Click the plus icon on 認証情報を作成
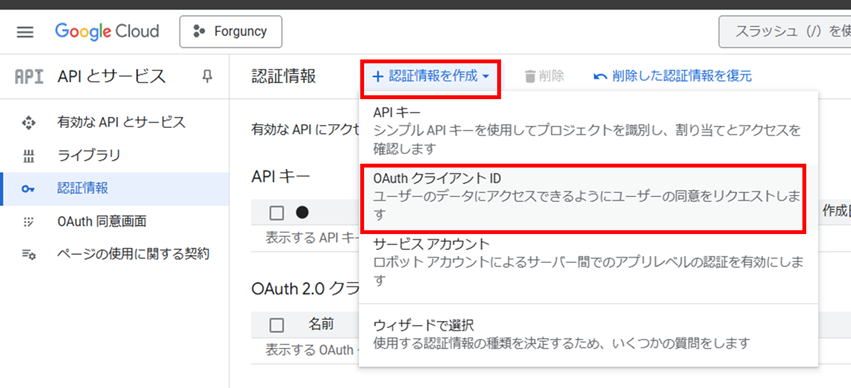Viewport: 851px width, 388px height. 378,77
